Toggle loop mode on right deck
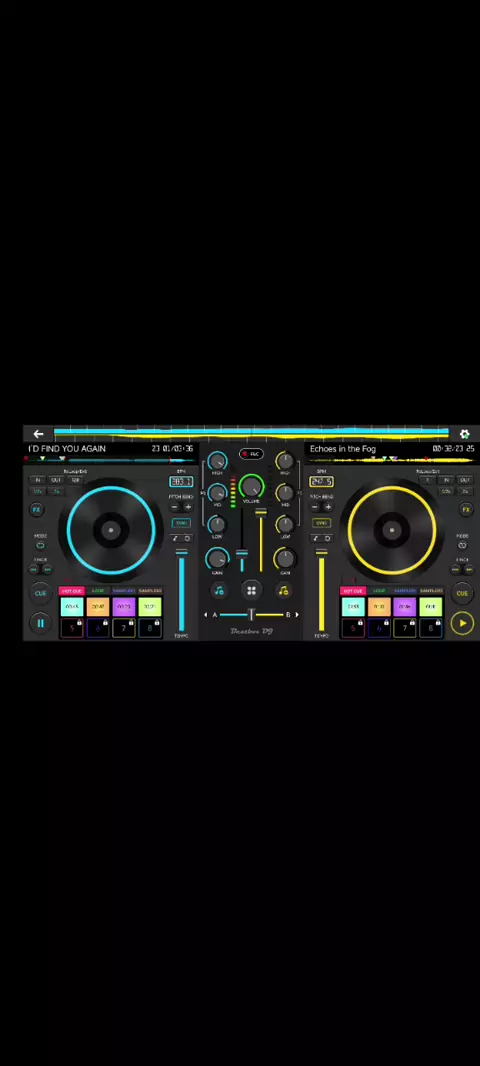 [x=462, y=545]
